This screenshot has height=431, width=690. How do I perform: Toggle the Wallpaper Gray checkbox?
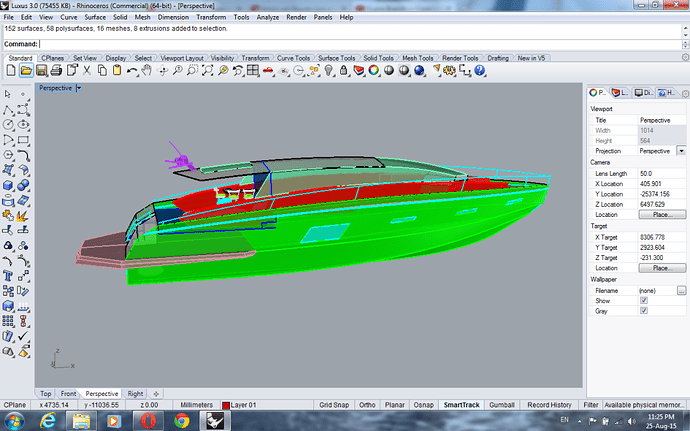[x=644, y=311]
